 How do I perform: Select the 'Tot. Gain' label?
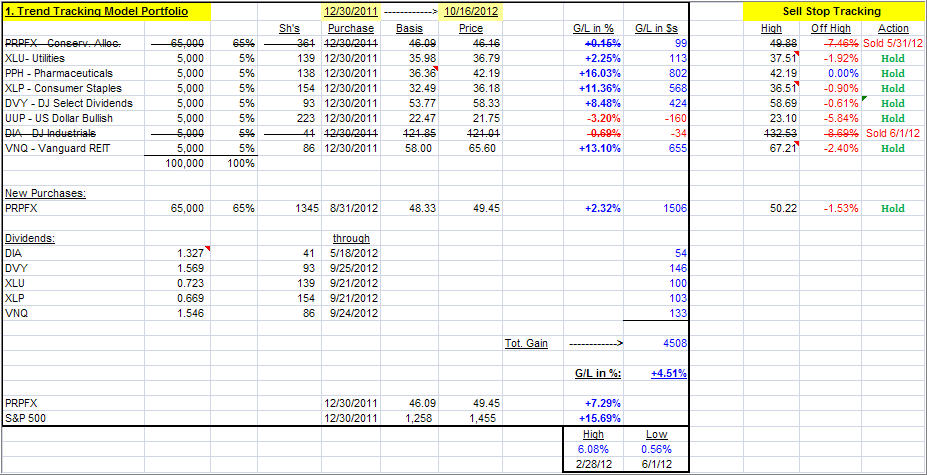[526, 342]
